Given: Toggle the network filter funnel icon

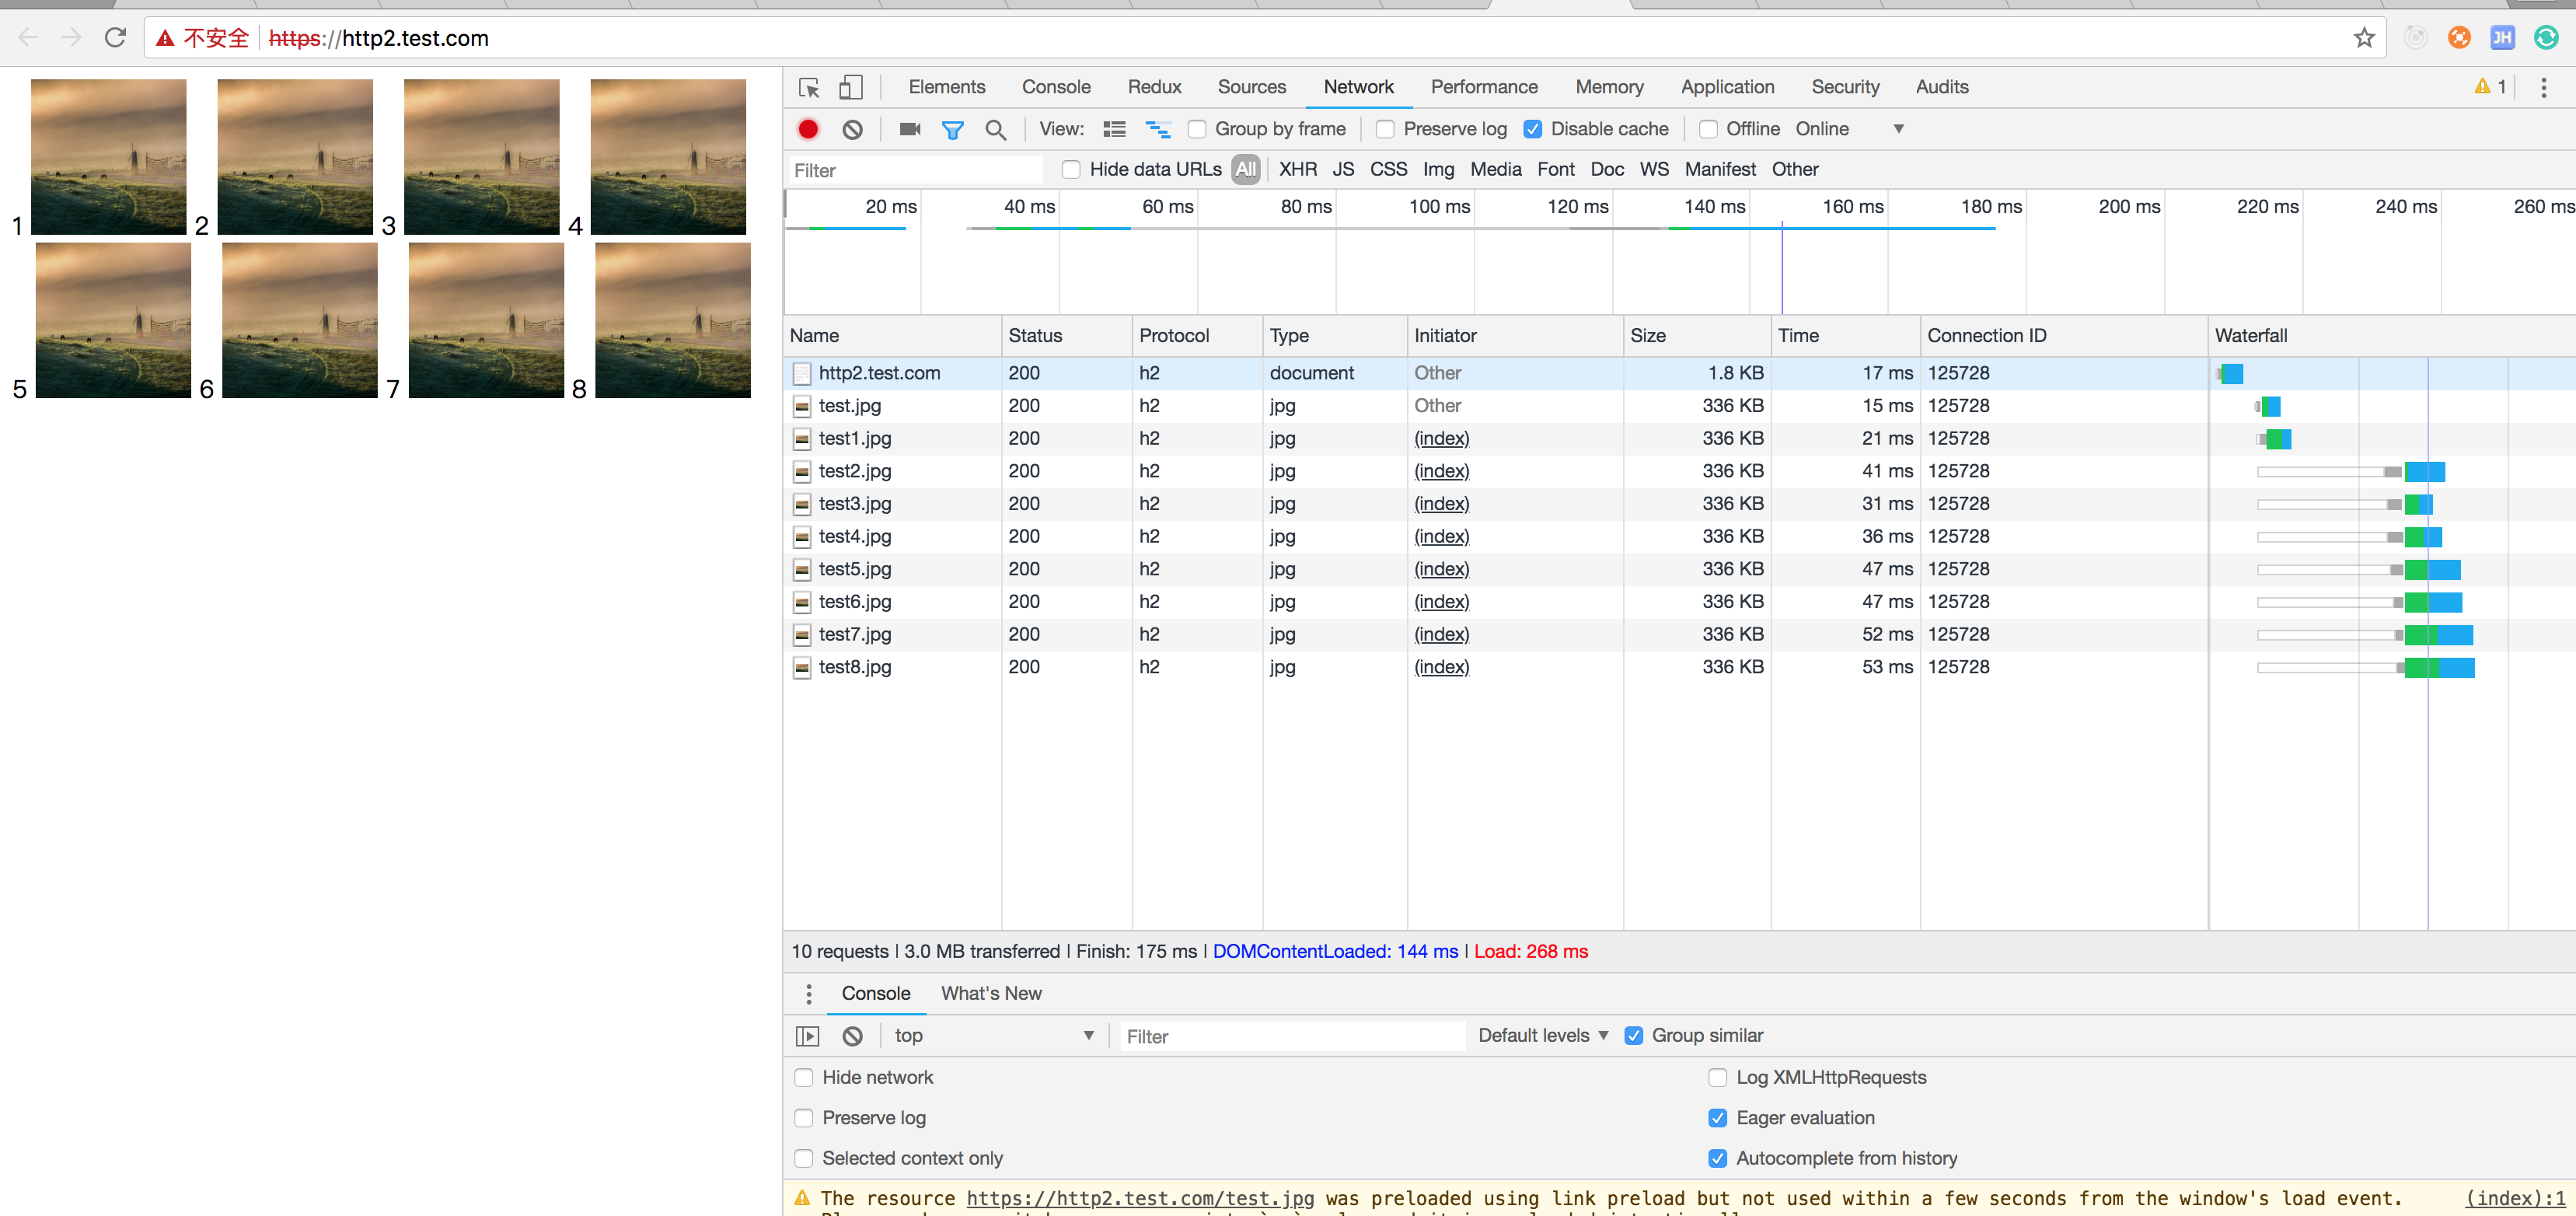Looking at the screenshot, I should [x=952, y=129].
